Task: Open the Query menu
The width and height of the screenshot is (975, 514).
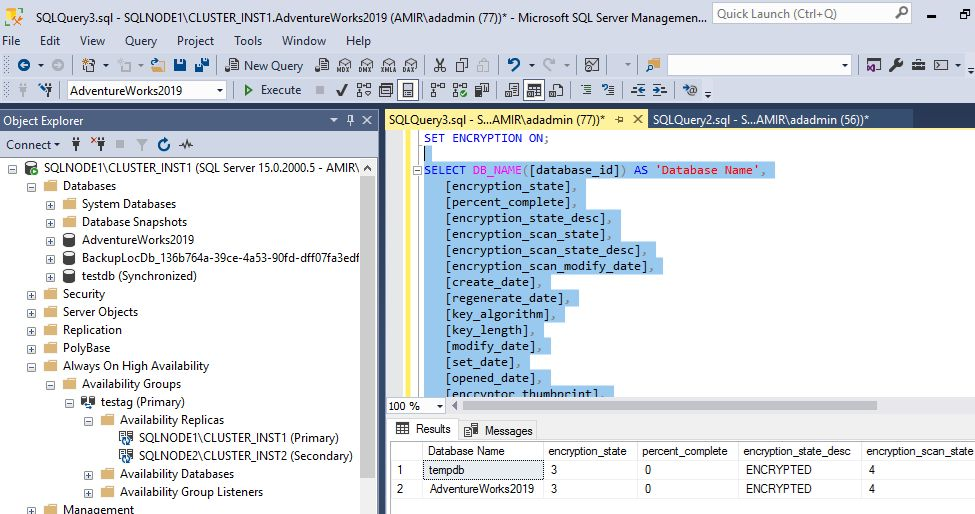Action: point(140,41)
